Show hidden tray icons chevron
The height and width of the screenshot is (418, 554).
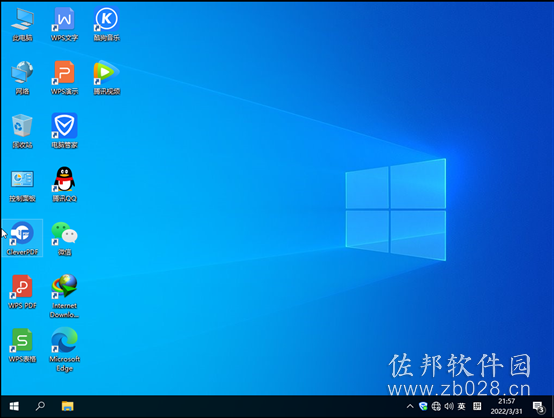click(x=410, y=406)
